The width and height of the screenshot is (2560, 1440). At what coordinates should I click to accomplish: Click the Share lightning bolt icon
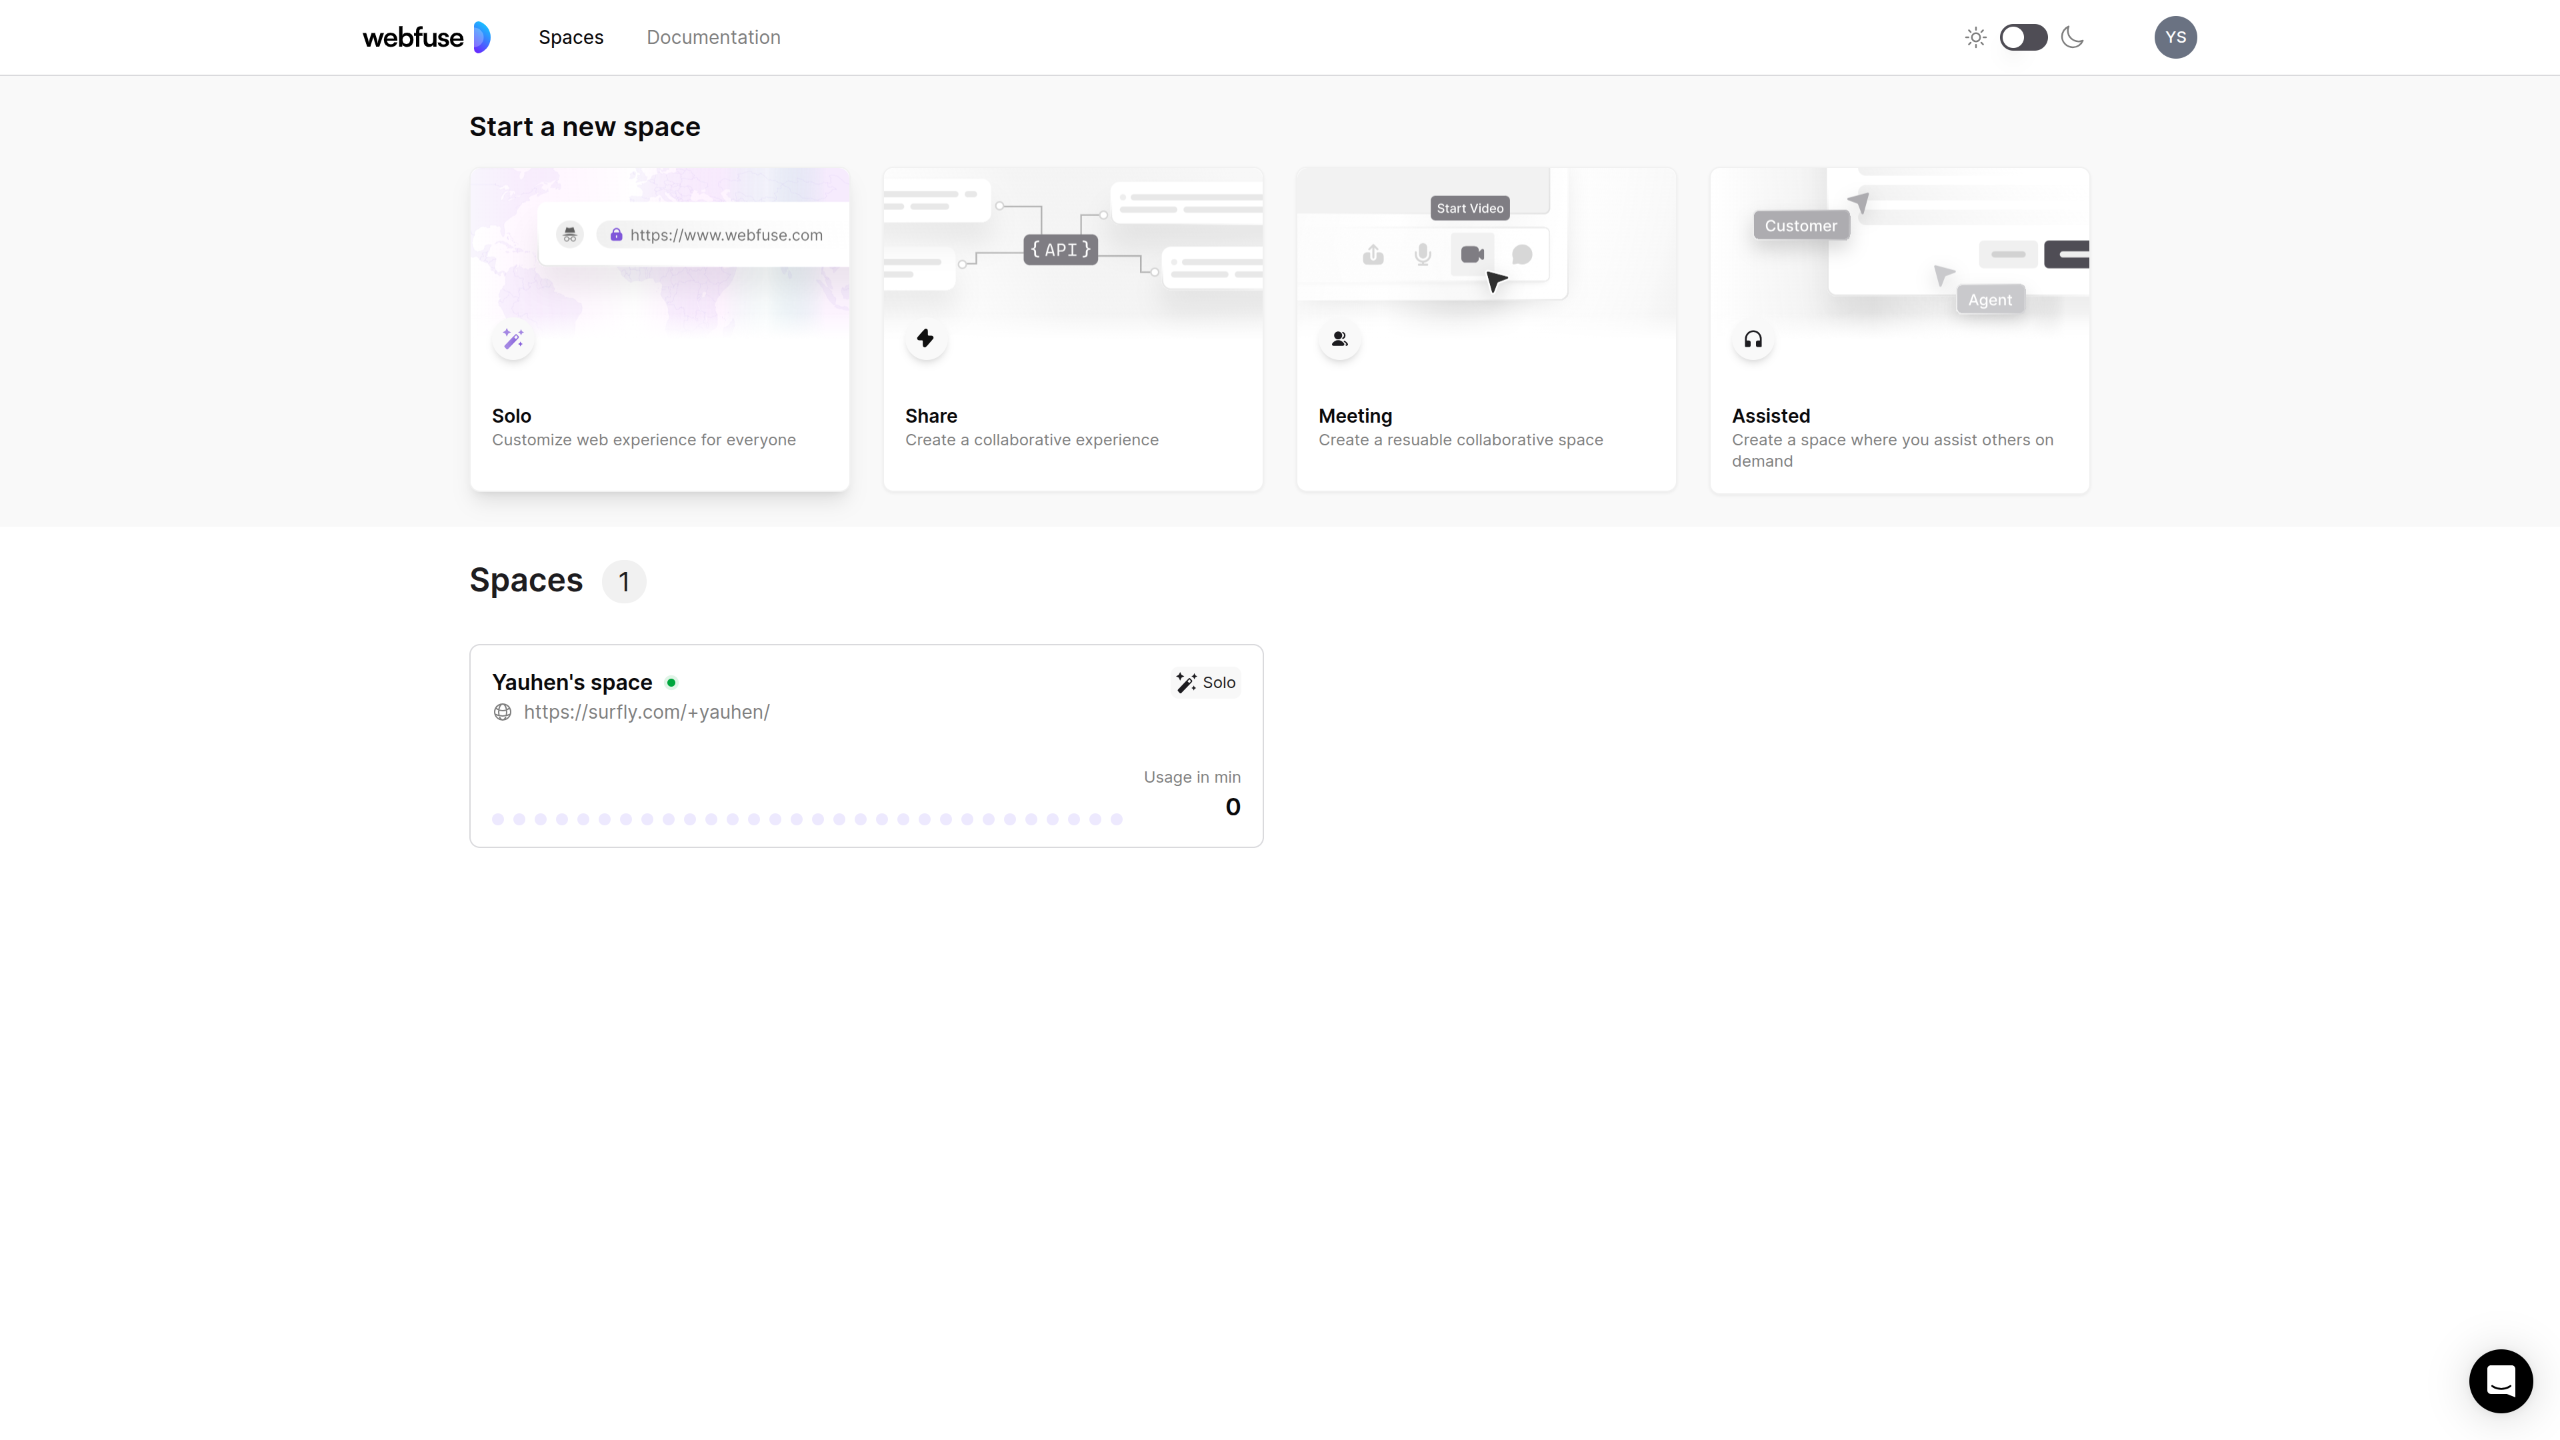coord(926,339)
